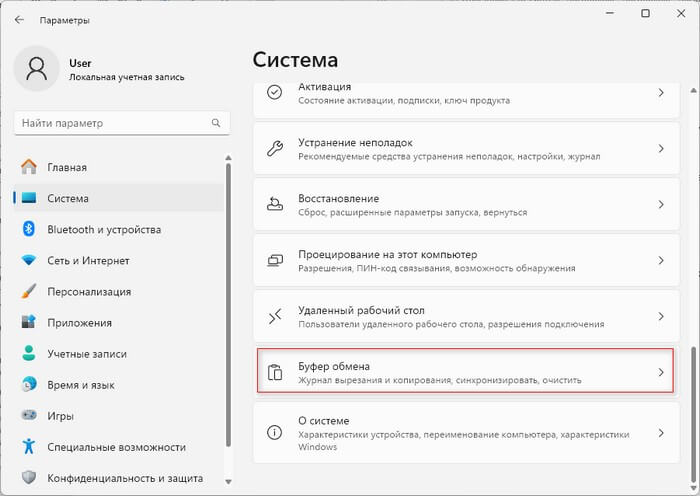Click the Удаленный рабочий стол icon

[x=275, y=316]
